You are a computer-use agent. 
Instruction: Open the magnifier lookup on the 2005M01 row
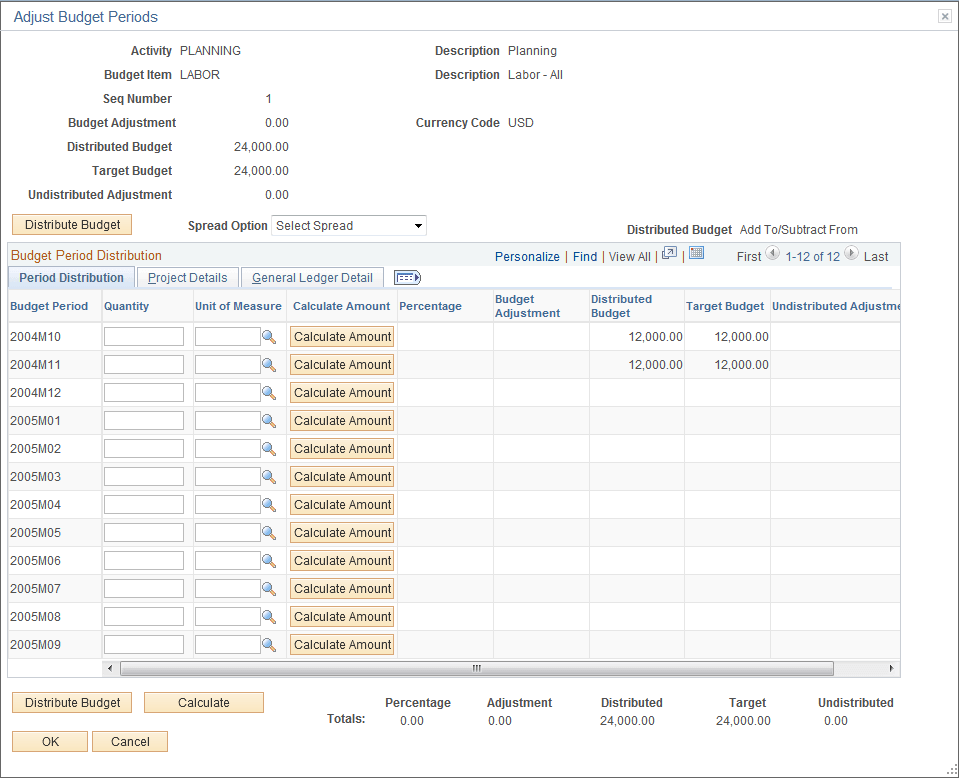tap(268, 421)
